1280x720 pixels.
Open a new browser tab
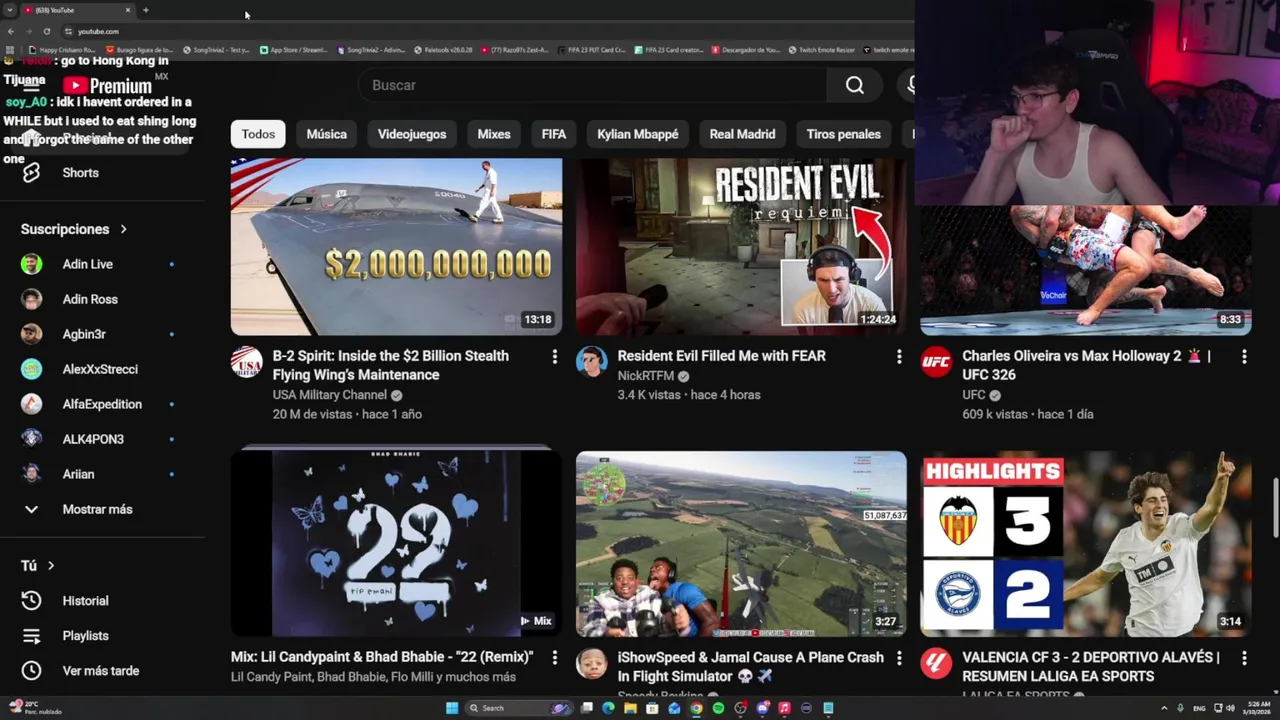click(x=145, y=10)
